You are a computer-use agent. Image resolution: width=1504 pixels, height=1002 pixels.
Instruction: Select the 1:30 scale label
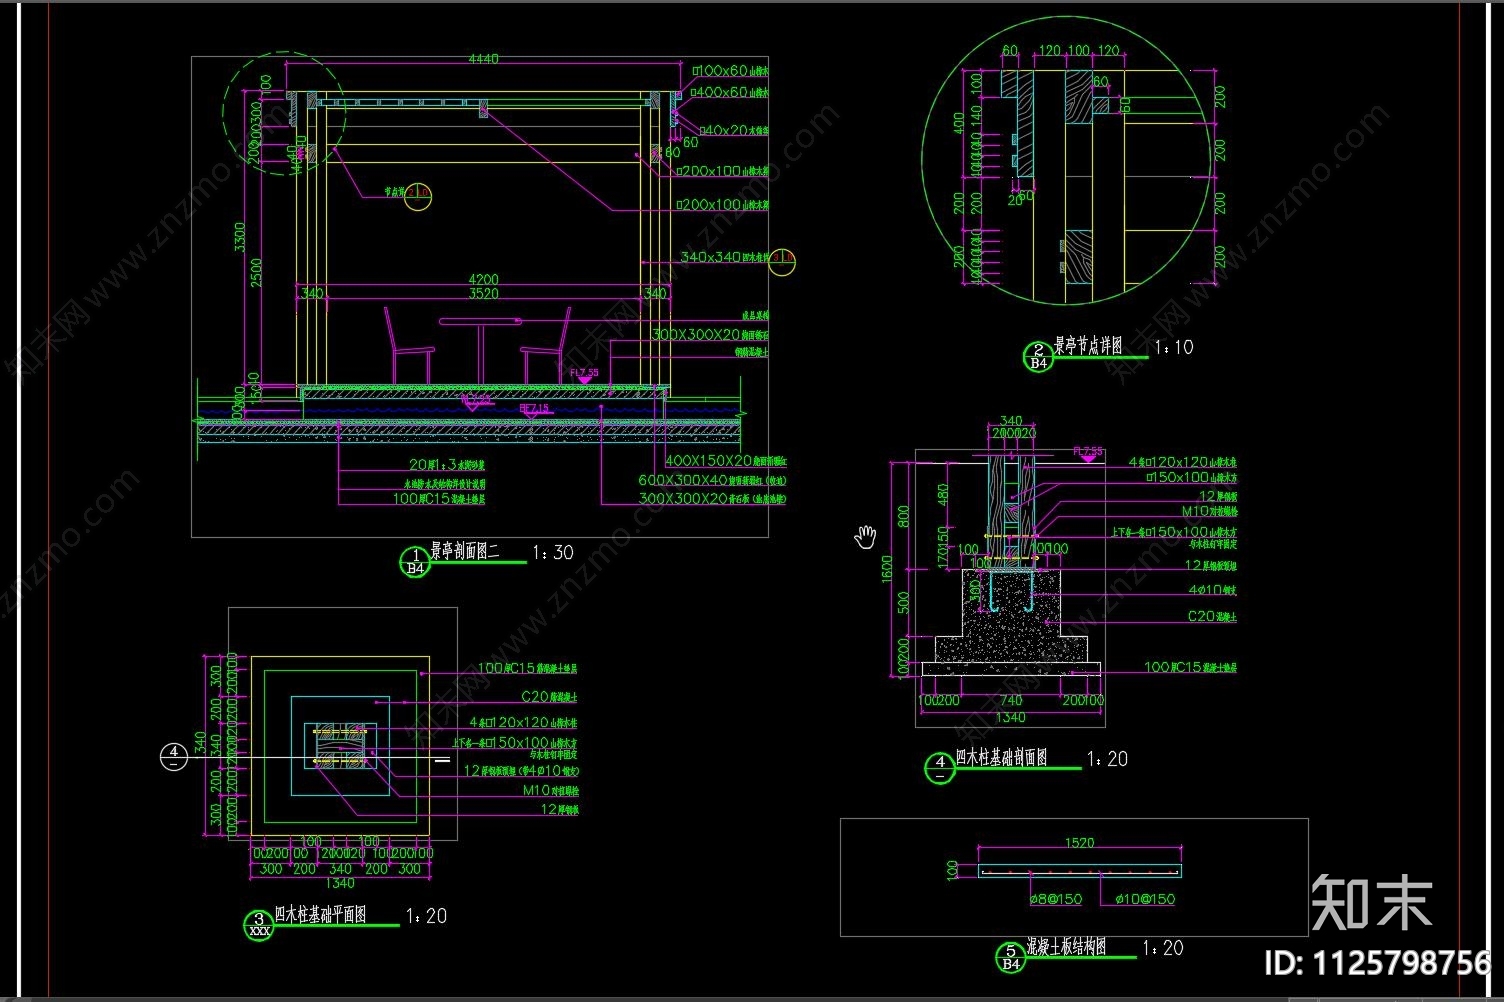(x=553, y=552)
